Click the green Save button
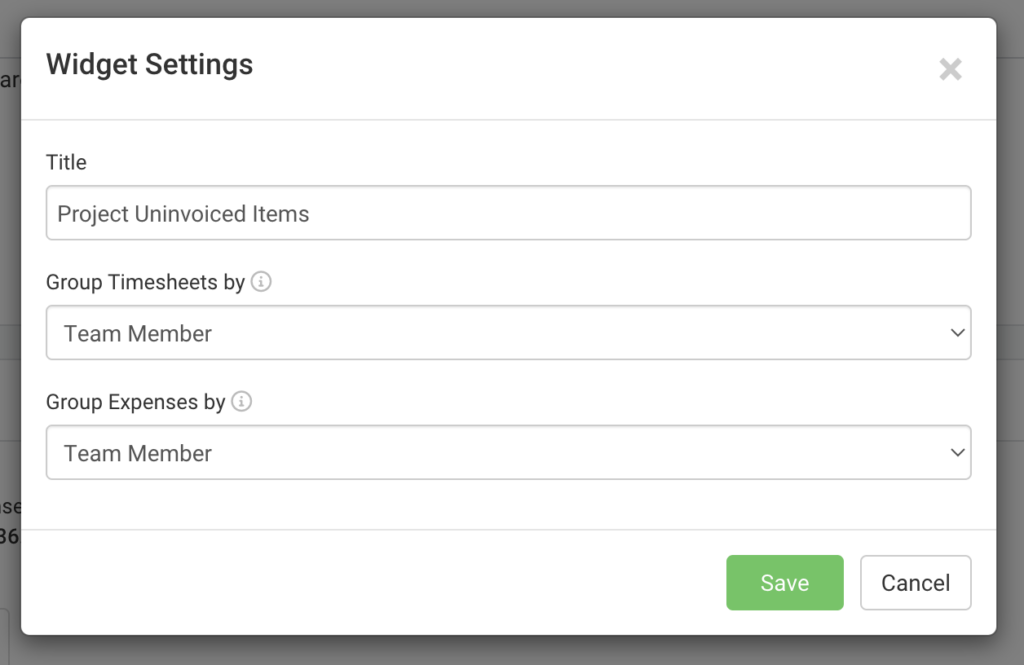 click(784, 583)
